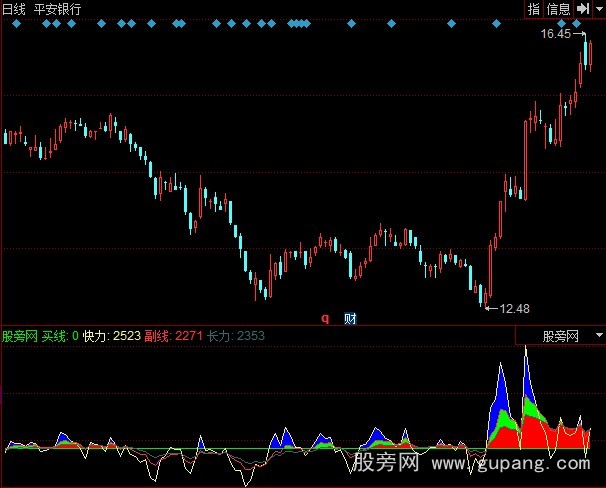Select the 股旁网 indicator name label
This screenshot has height=488, width=606.
pyautogui.click(x=20, y=336)
